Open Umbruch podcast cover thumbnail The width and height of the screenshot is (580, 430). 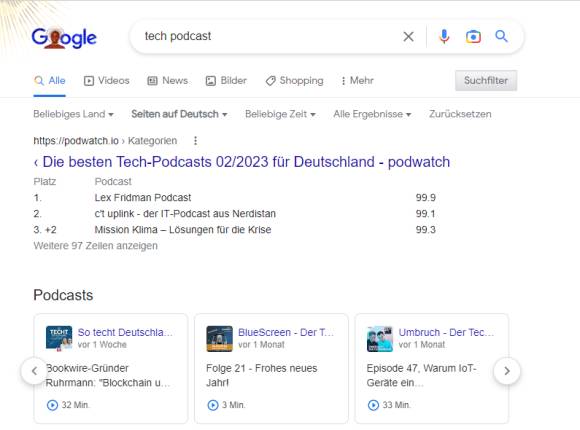(x=380, y=338)
